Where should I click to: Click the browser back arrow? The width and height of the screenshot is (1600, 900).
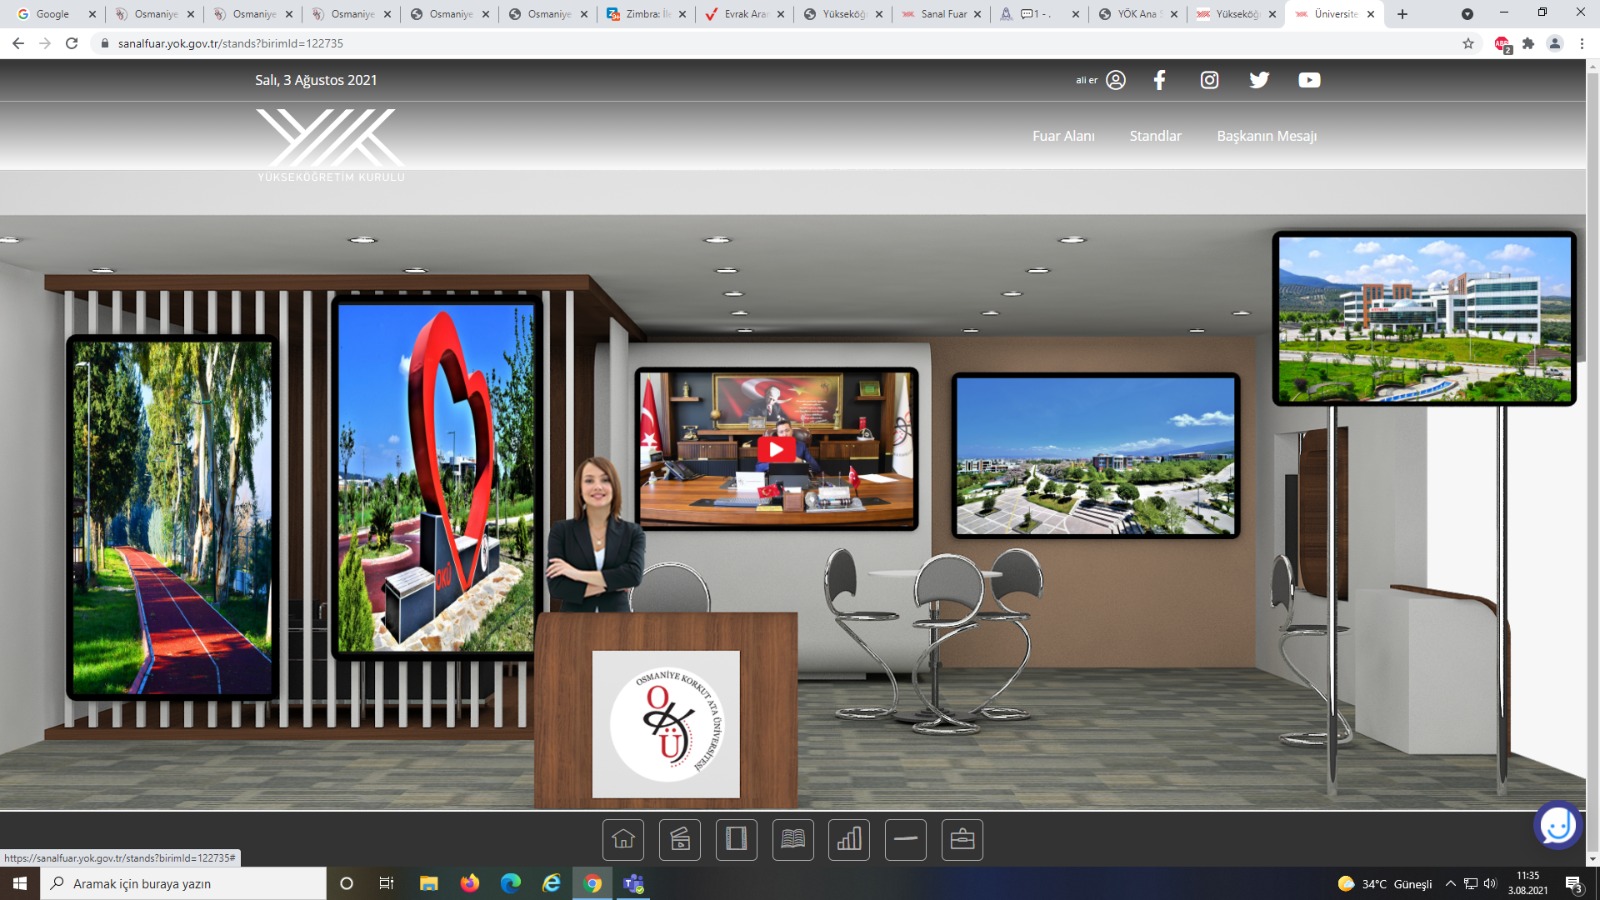pyautogui.click(x=18, y=43)
